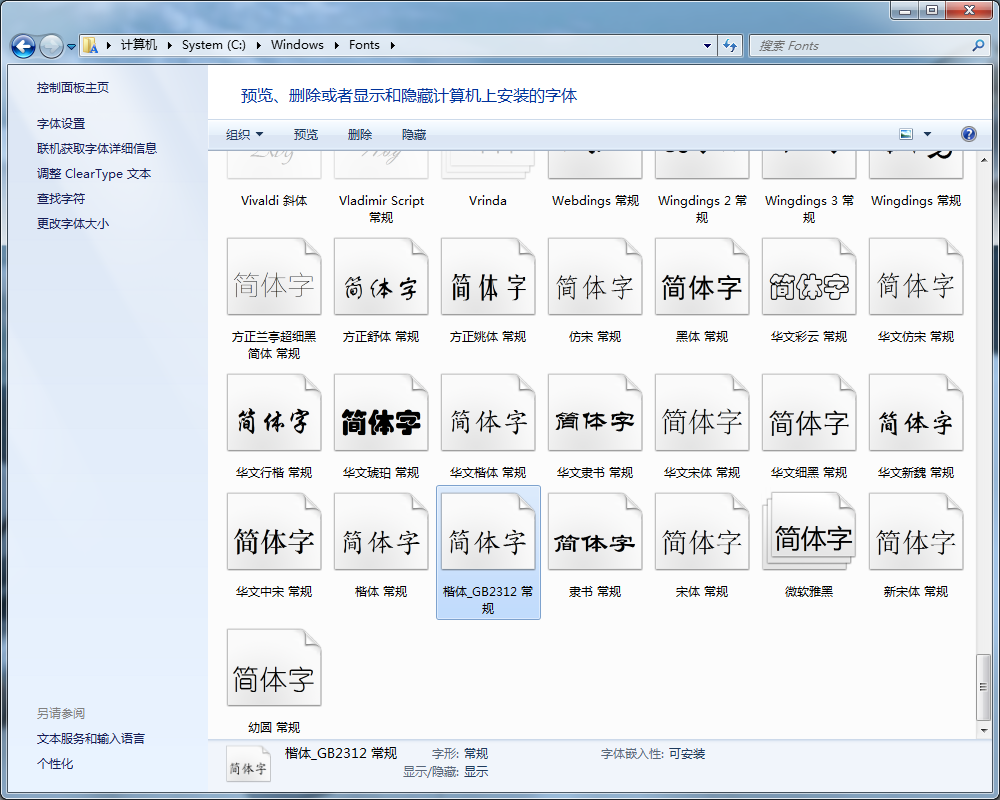1000x800 pixels.
Task: Select the 楷体 常规 font icon
Action: pyautogui.click(x=381, y=532)
